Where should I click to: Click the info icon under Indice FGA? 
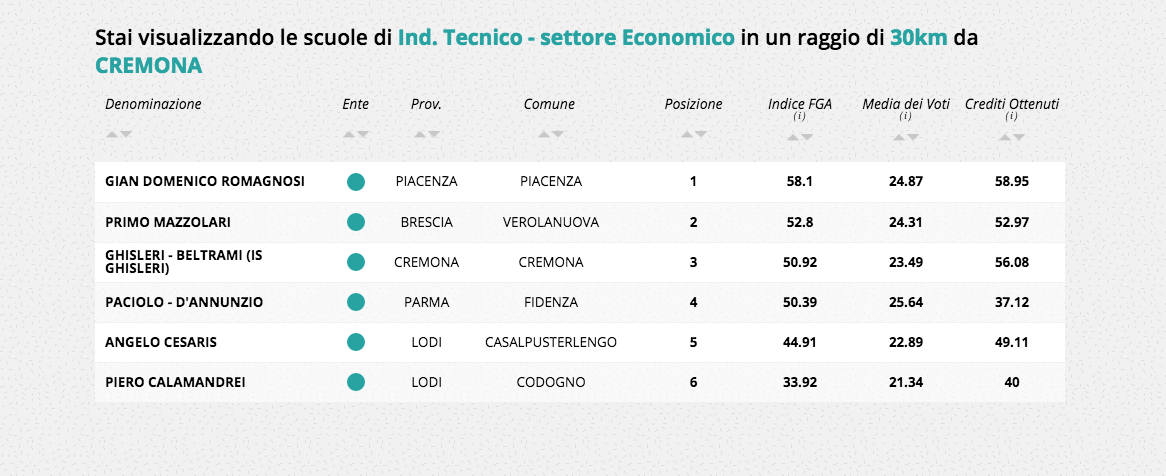[799, 116]
